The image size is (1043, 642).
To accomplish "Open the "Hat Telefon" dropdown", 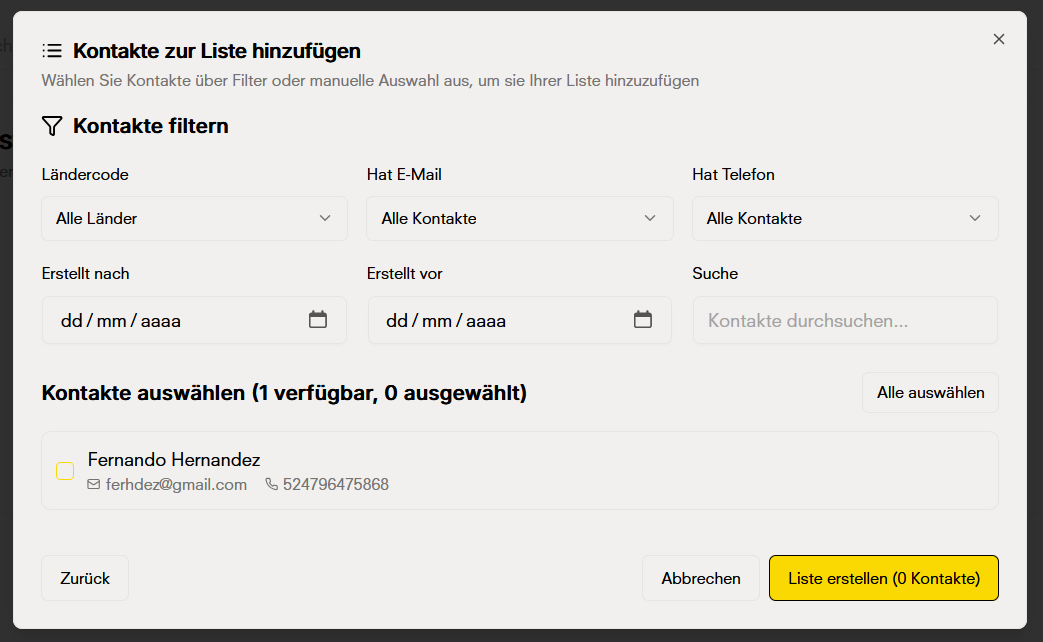I will pyautogui.click(x=845, y=218).
